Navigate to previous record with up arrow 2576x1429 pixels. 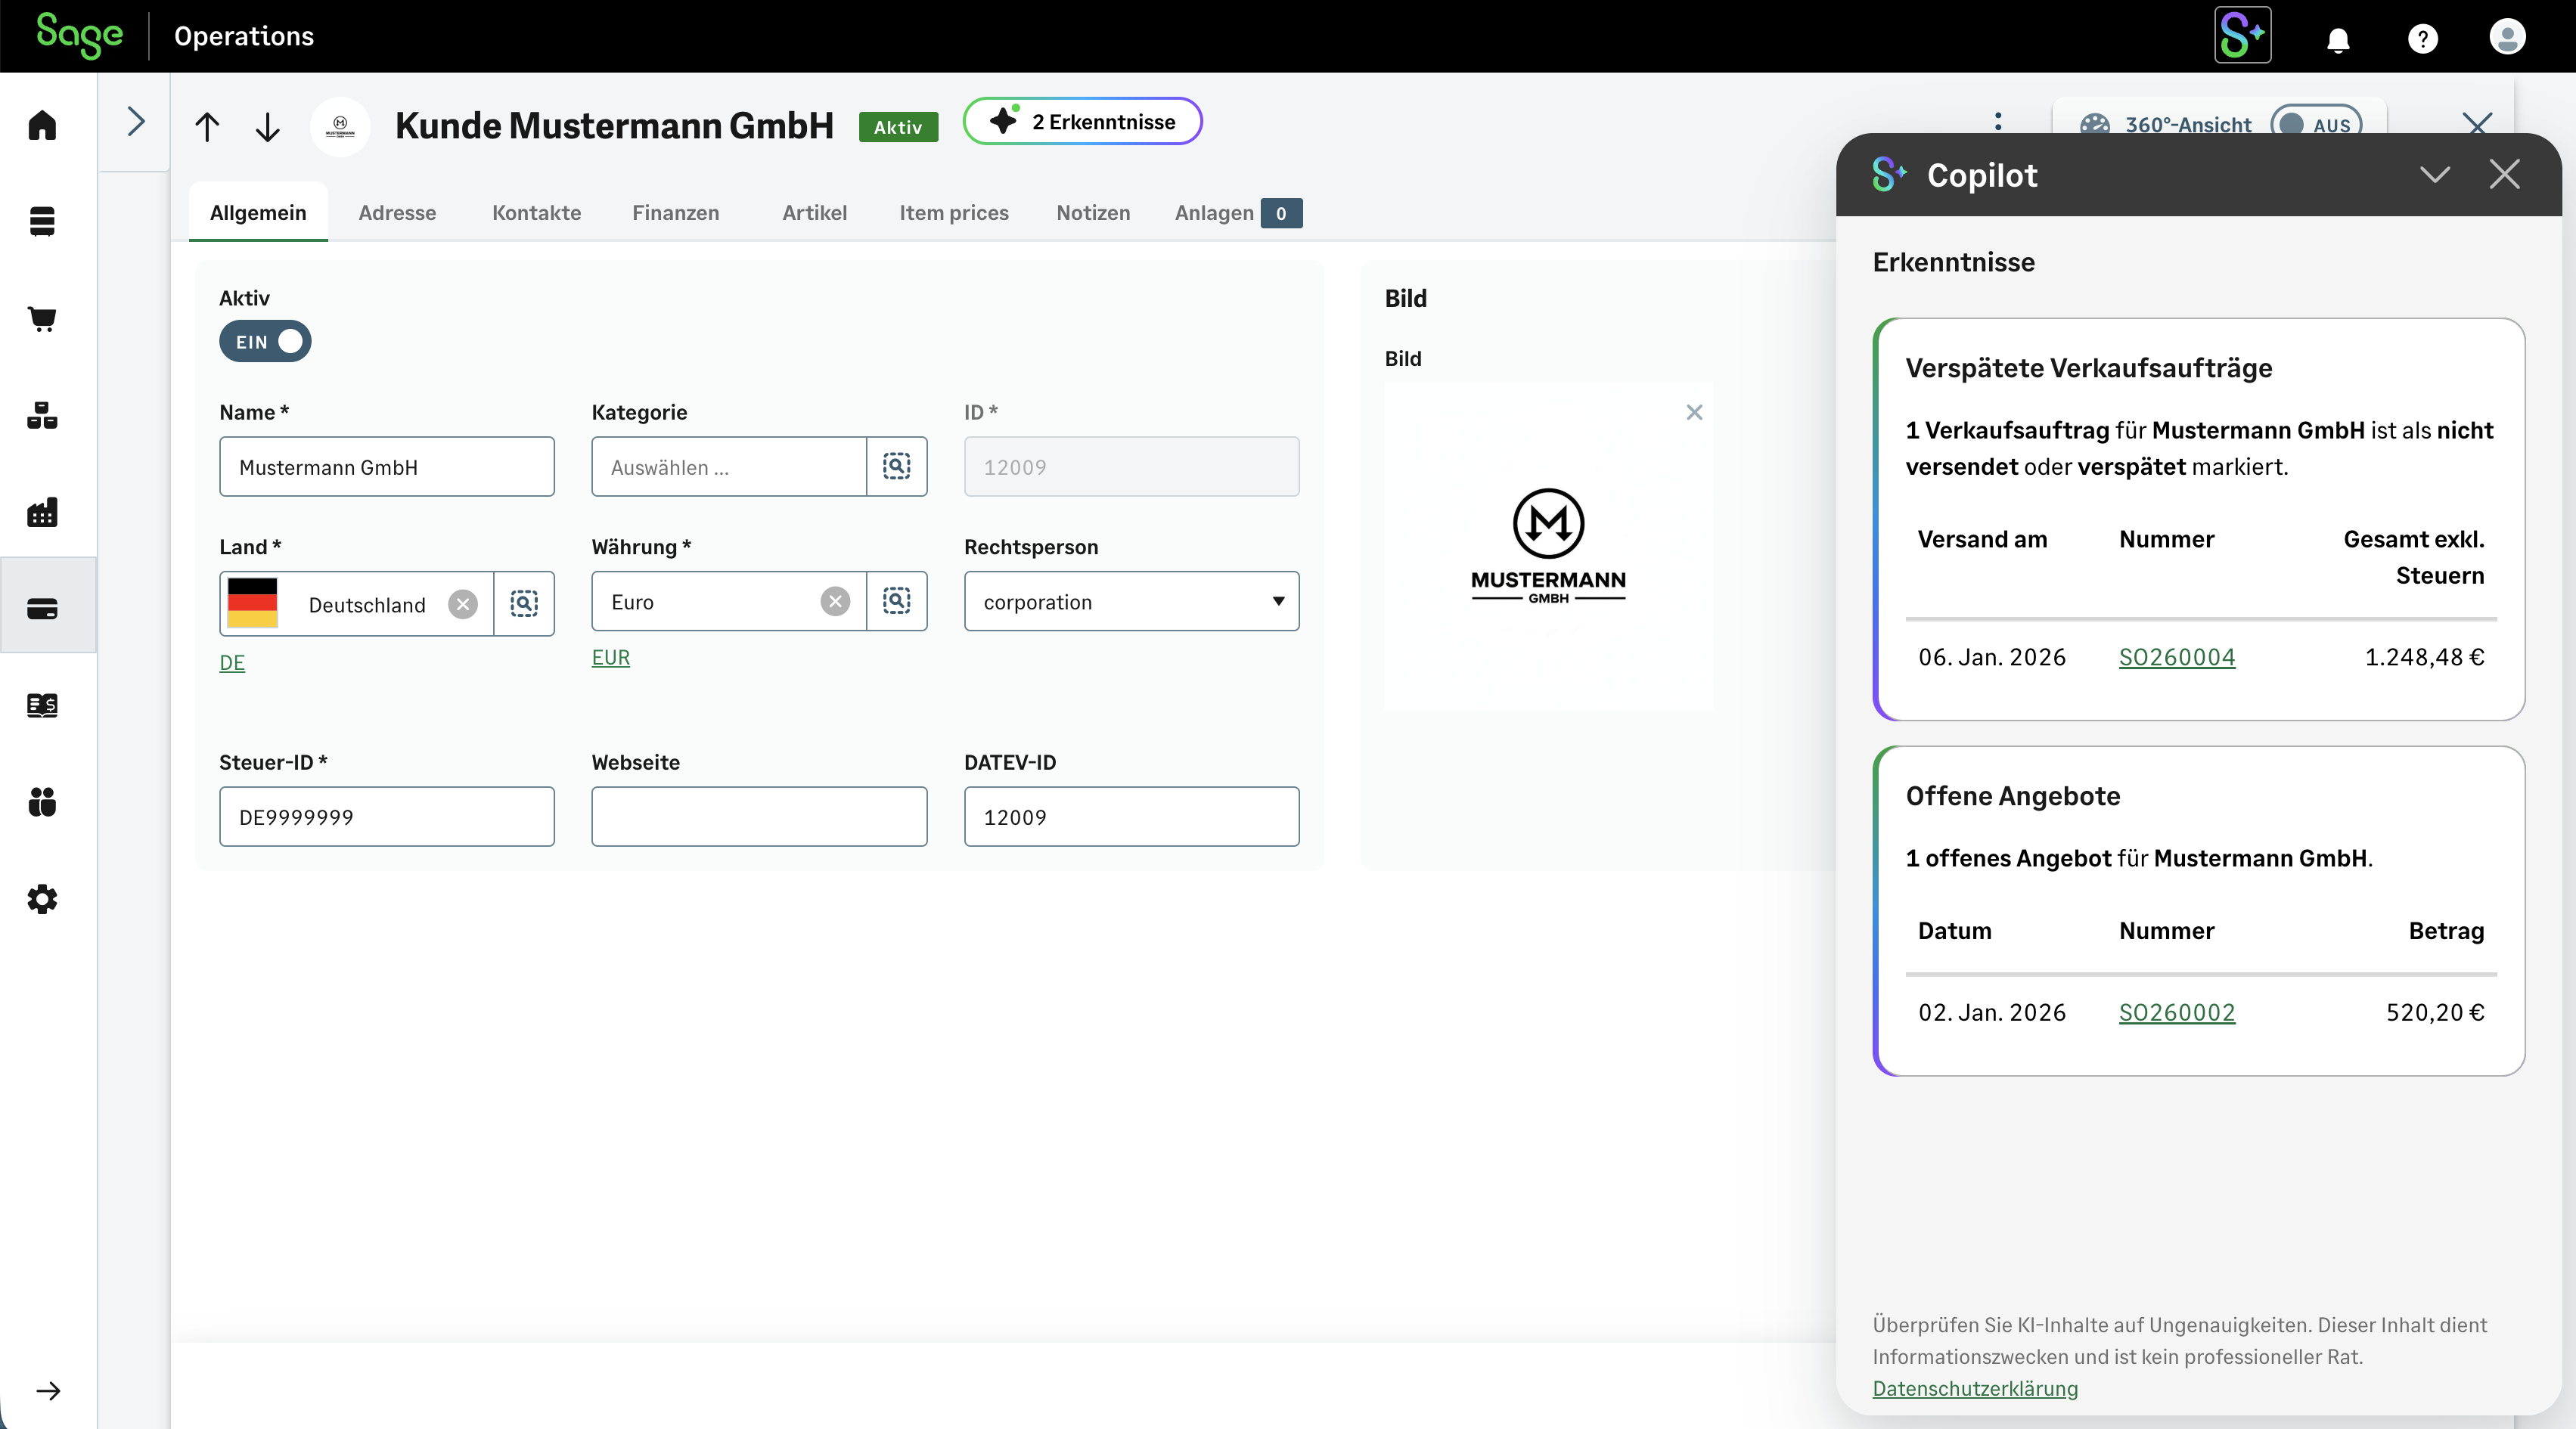pyautogui.click(x=207, y=127)
